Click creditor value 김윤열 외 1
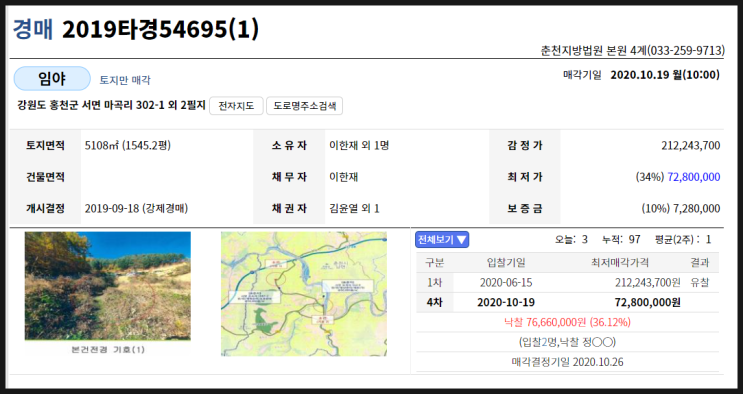Viewport: 743px width, 394px height. pyautogui.click(x=354, y=208)
